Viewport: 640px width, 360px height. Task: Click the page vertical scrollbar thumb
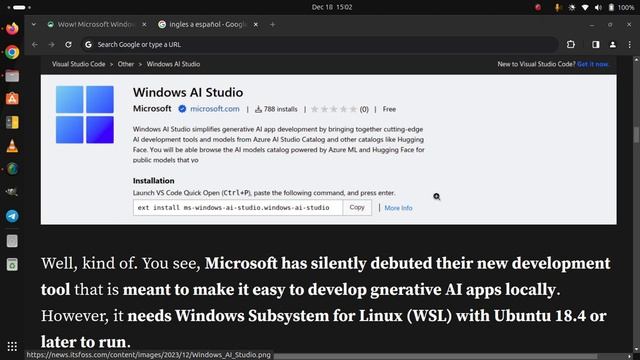point(636,135)
